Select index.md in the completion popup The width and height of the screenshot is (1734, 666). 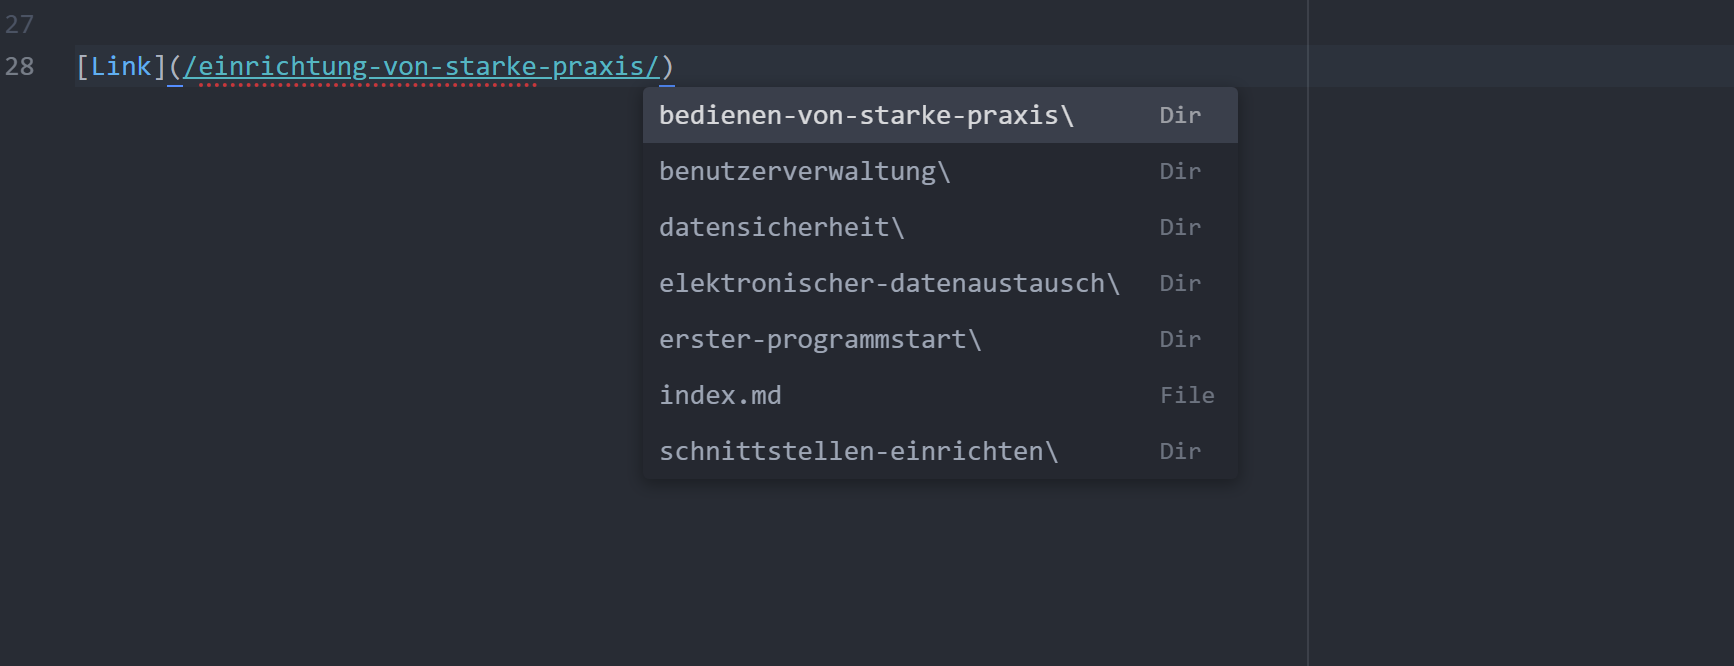[720, 396]
